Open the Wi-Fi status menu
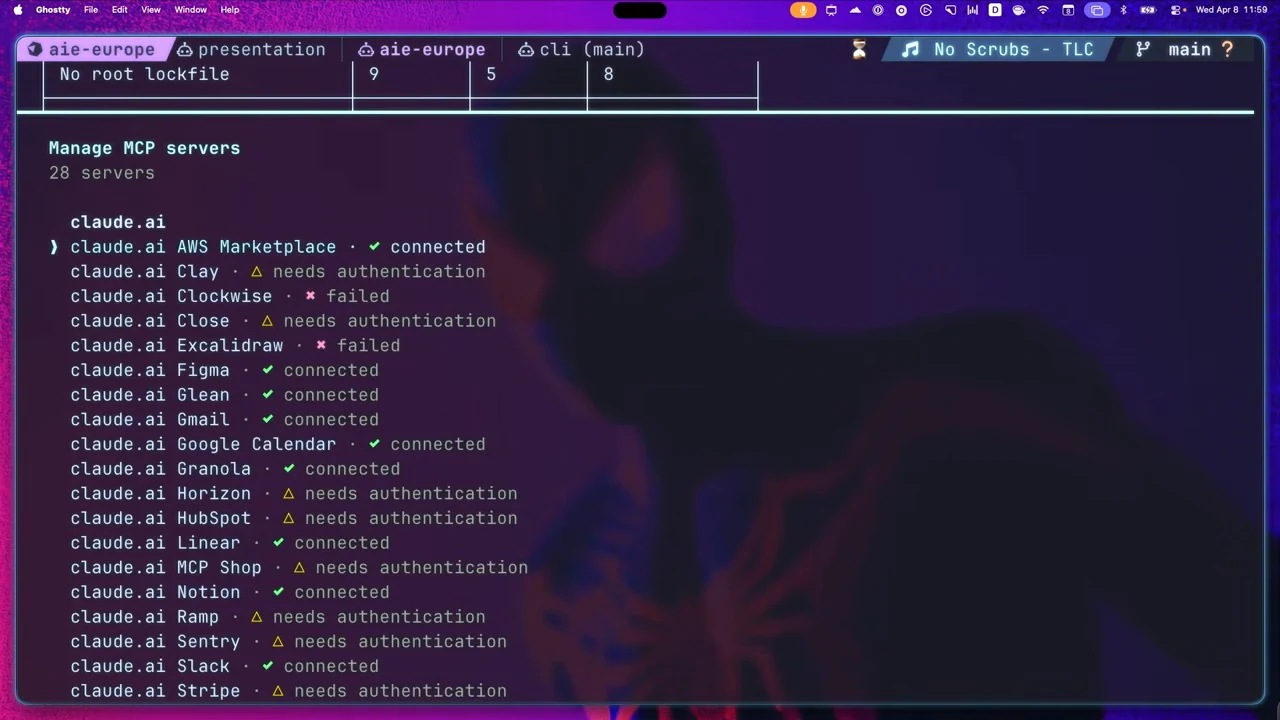This screenshot has height=720, width=1280. click(1044, 10)
